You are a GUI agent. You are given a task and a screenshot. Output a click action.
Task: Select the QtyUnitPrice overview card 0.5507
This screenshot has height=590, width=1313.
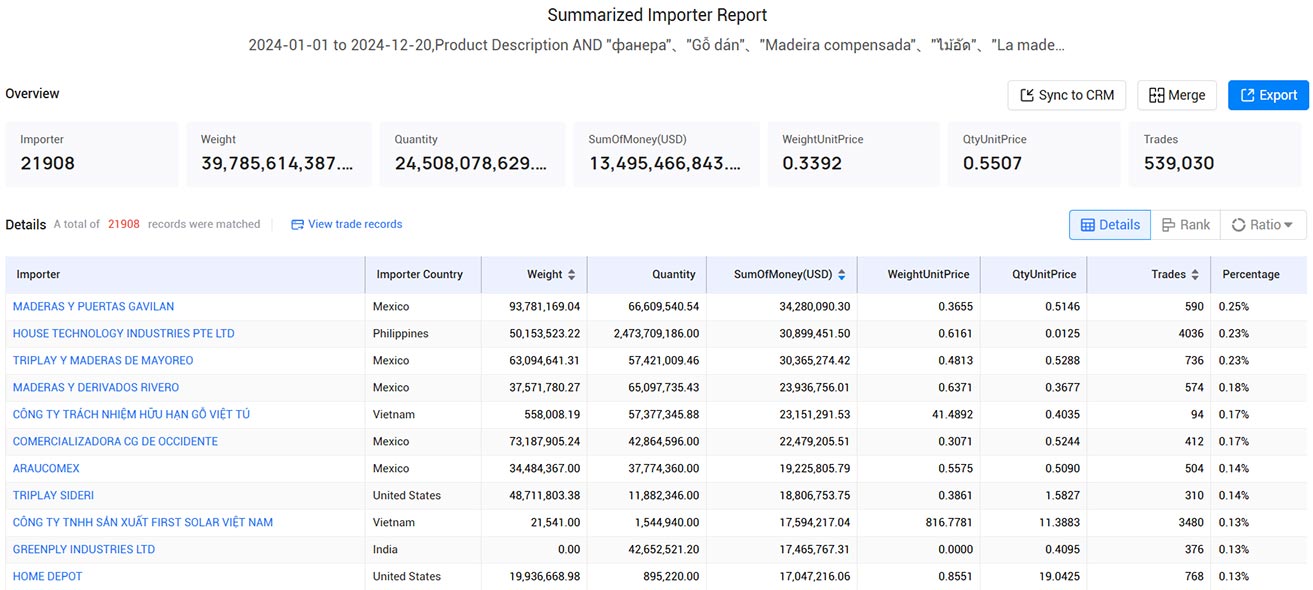[x=1034, y=154]
